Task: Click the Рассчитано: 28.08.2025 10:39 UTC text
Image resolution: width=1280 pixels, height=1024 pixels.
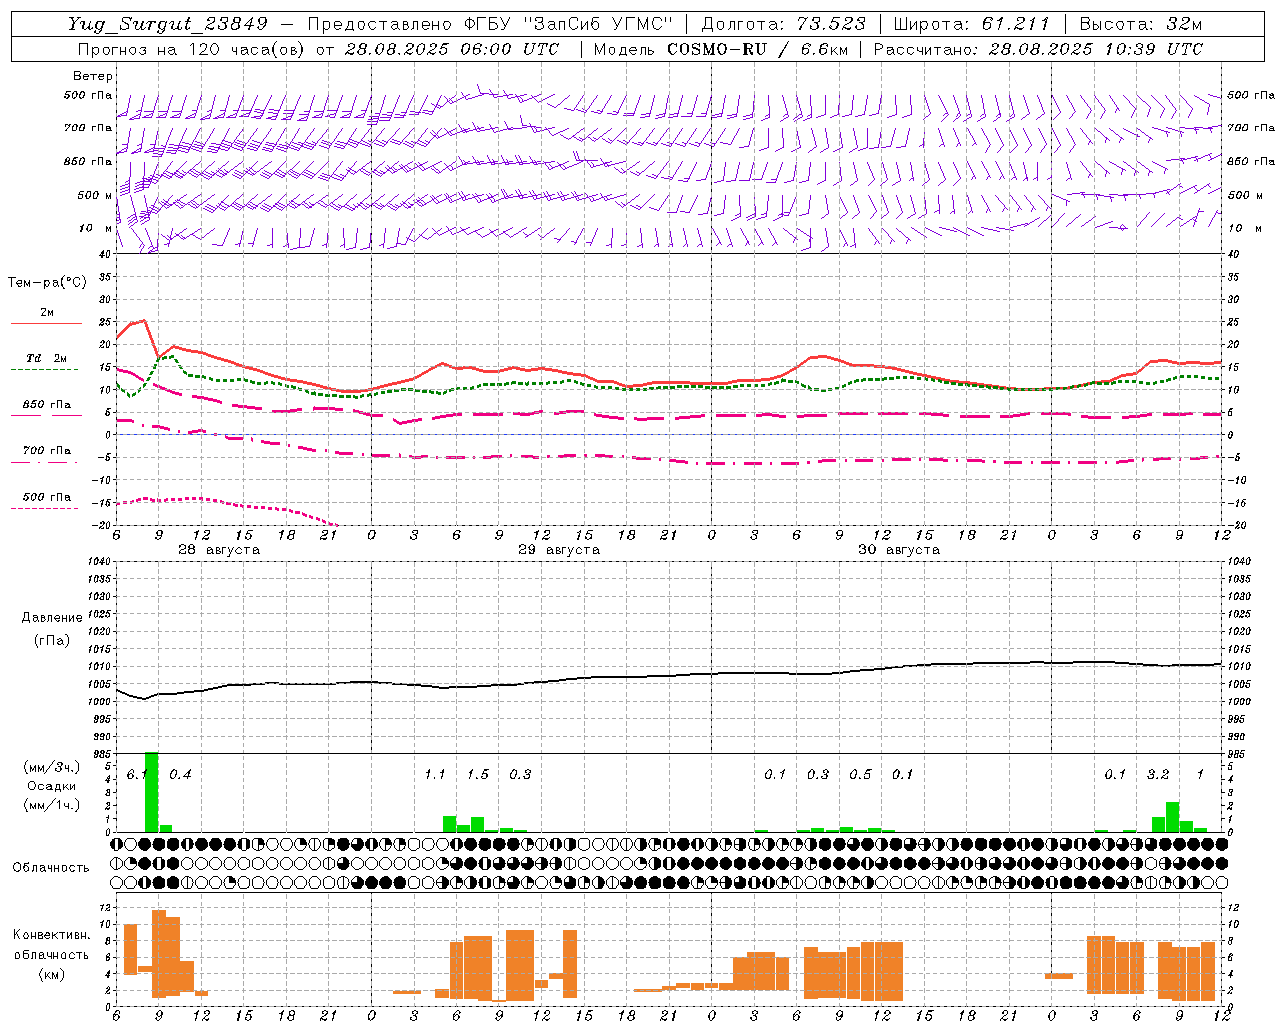Action: (x=1038, y=49)
